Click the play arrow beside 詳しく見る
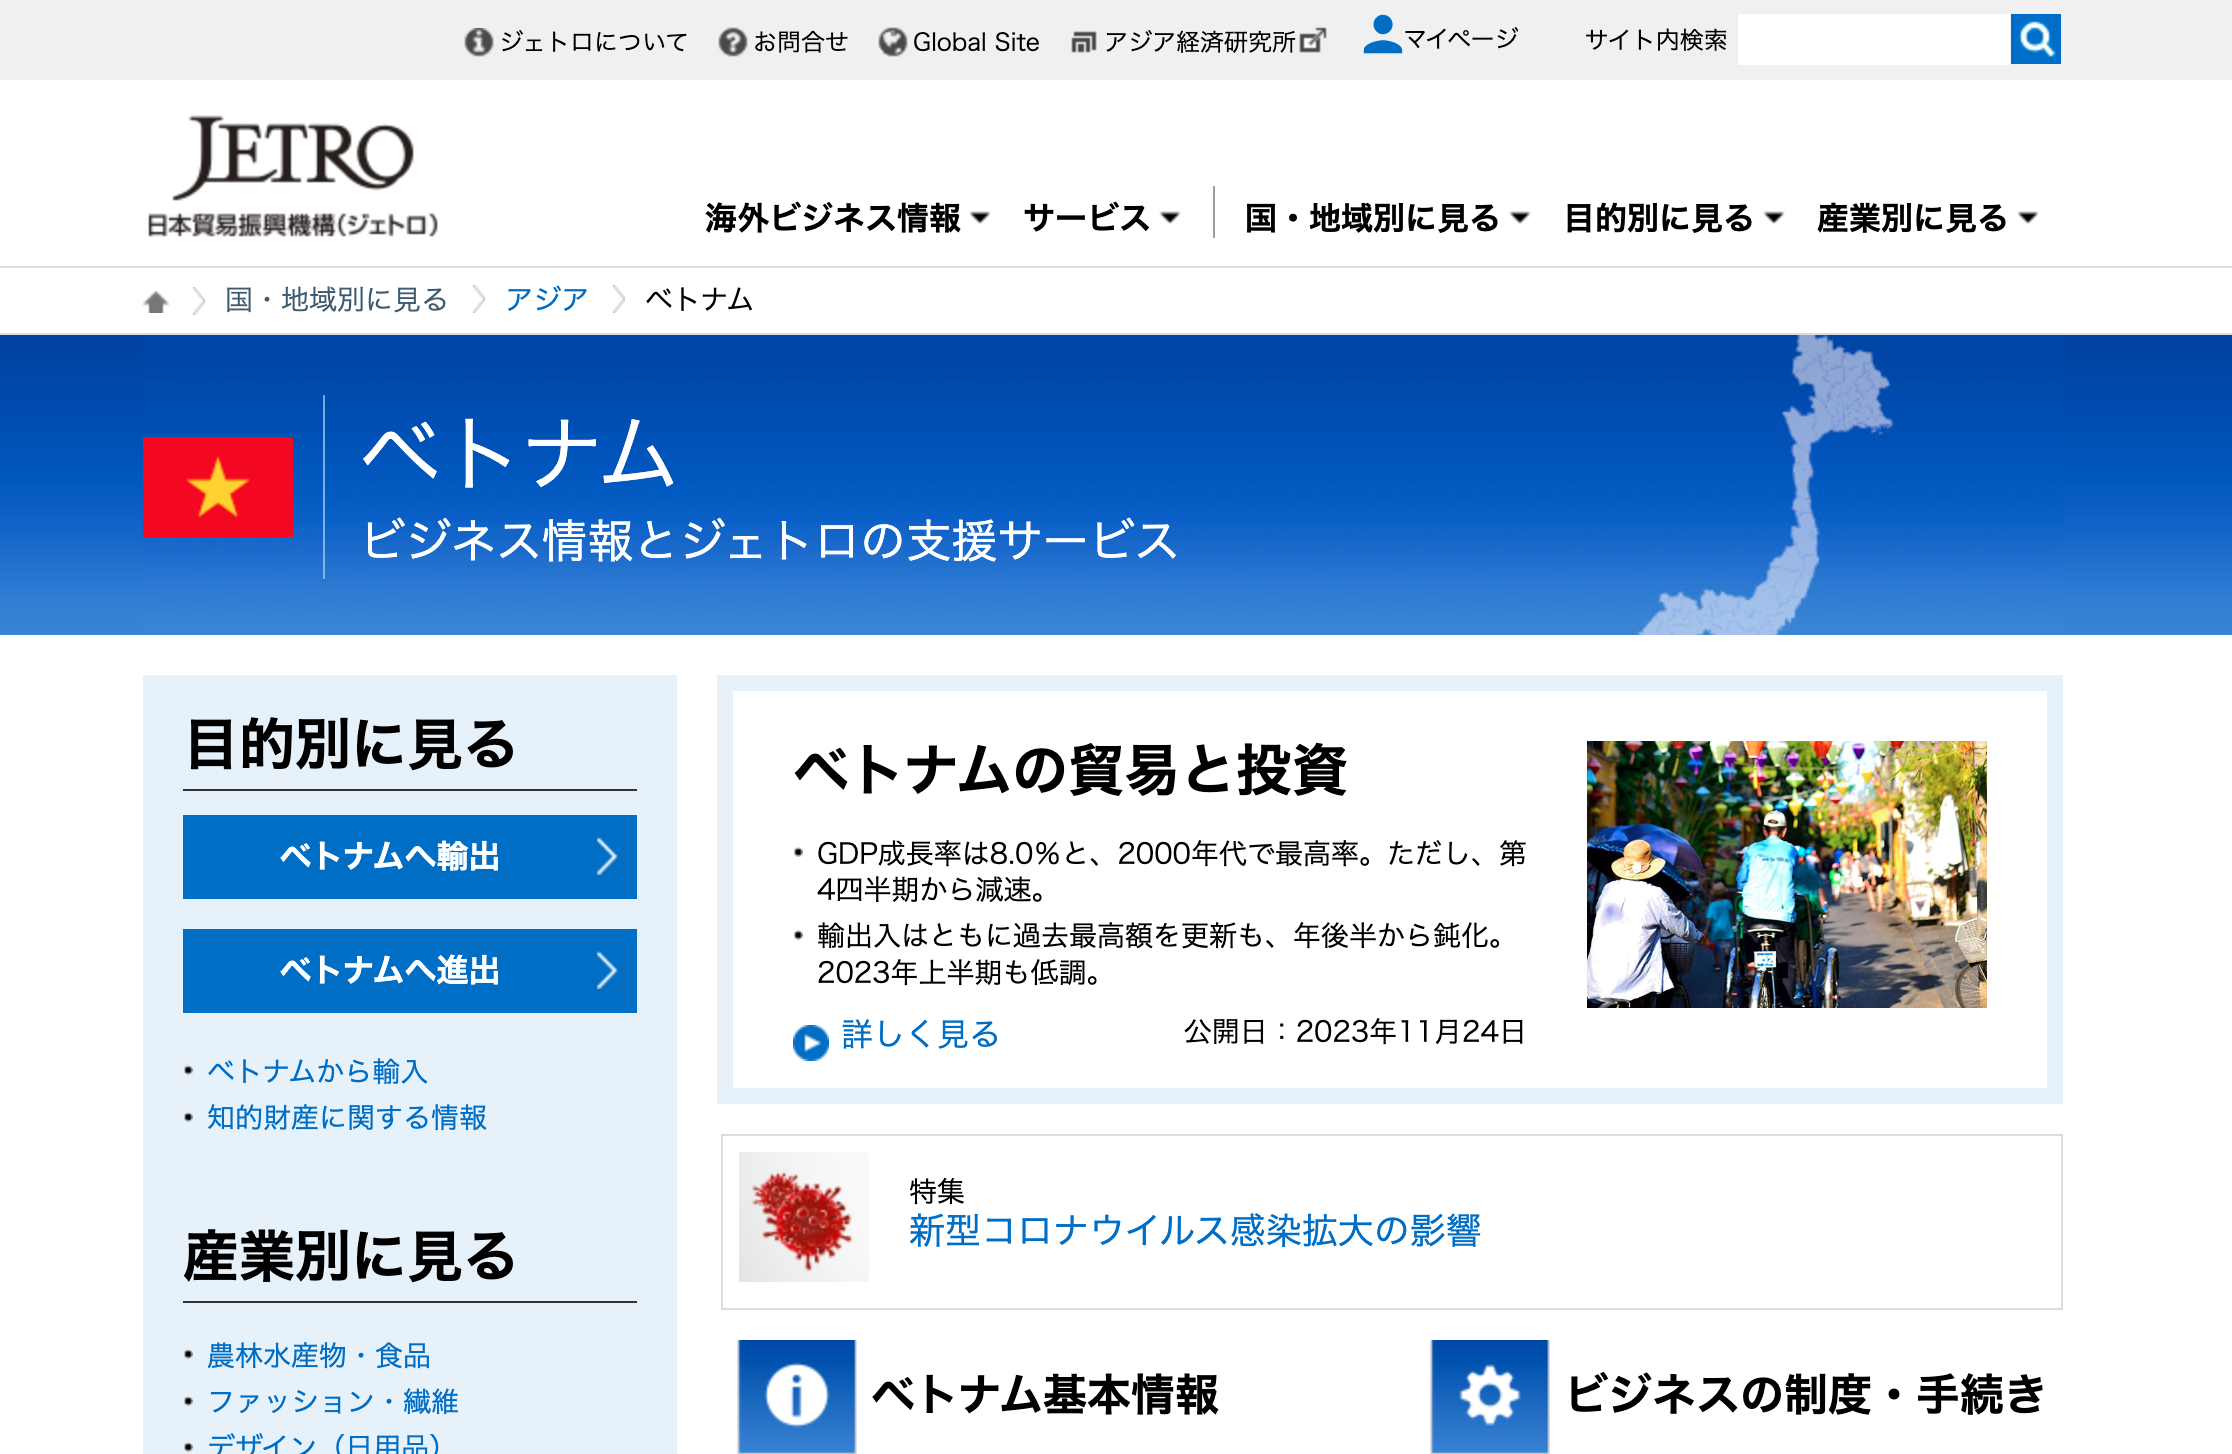 (x=810, y=1042)
